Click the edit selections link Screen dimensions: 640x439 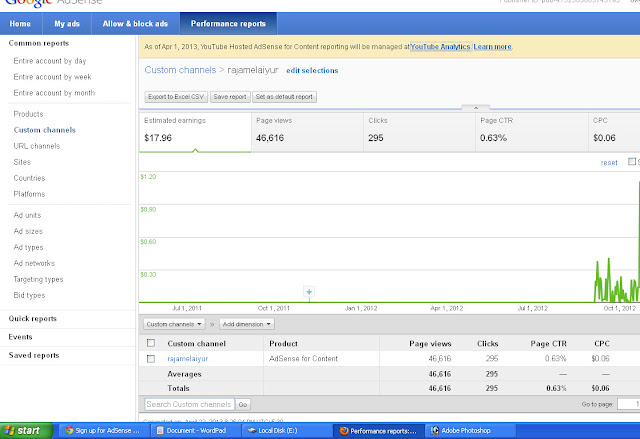coord(312,71)
